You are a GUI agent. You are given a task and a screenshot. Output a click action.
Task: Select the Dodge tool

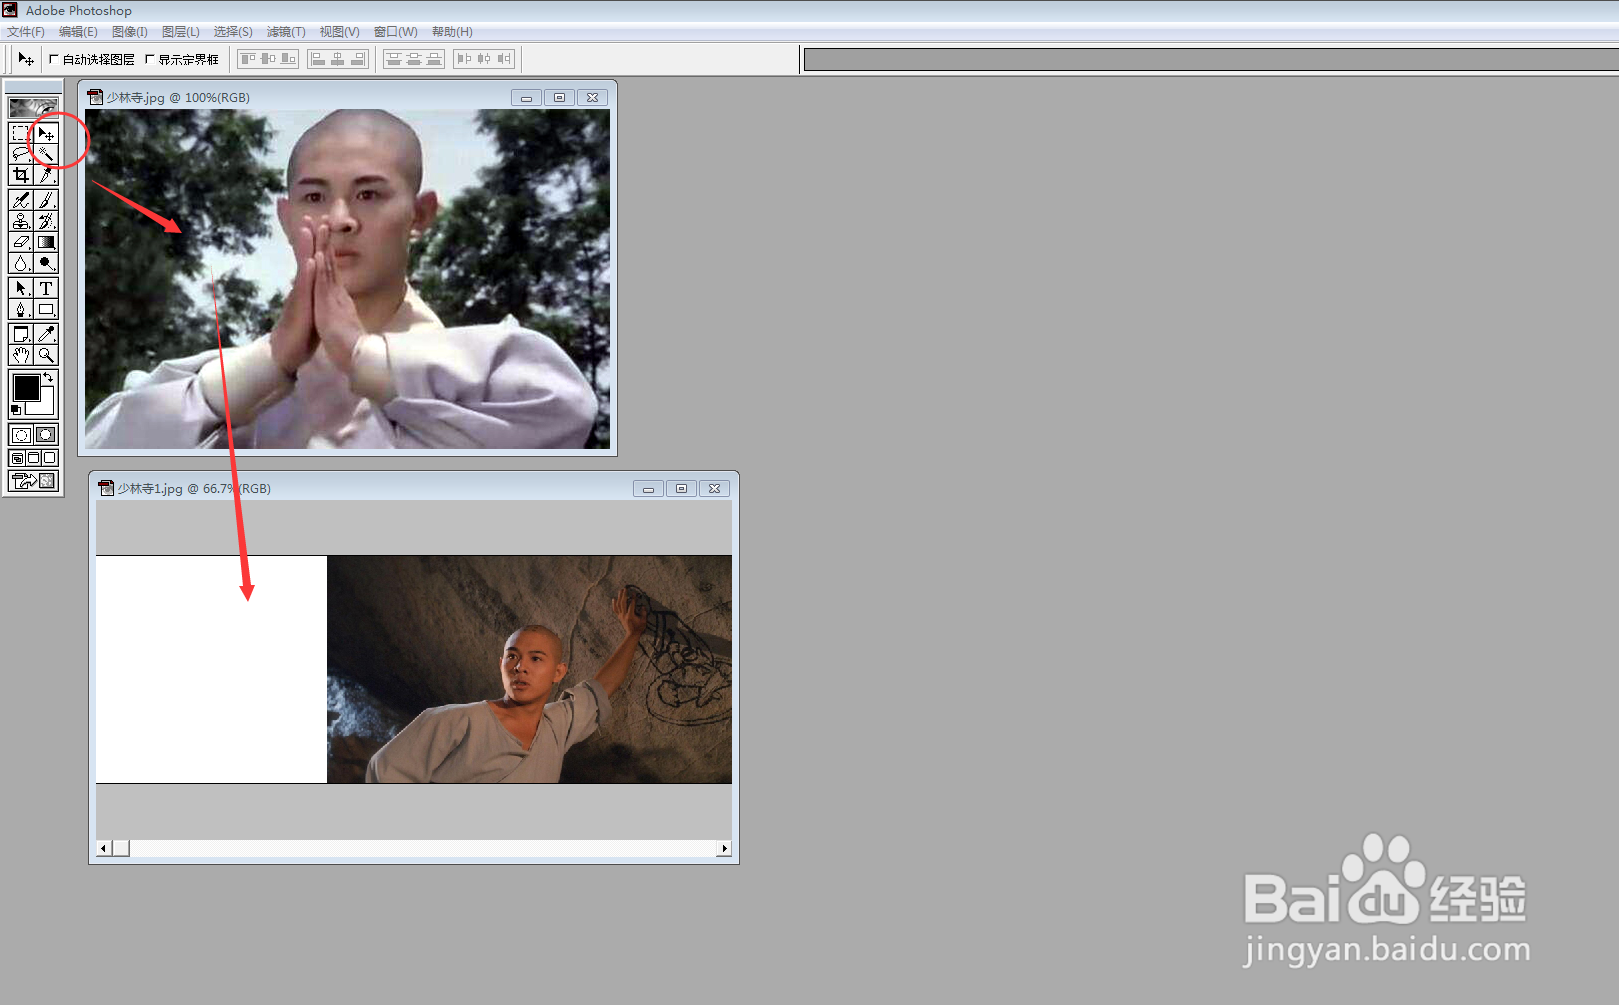click(46, 263)
